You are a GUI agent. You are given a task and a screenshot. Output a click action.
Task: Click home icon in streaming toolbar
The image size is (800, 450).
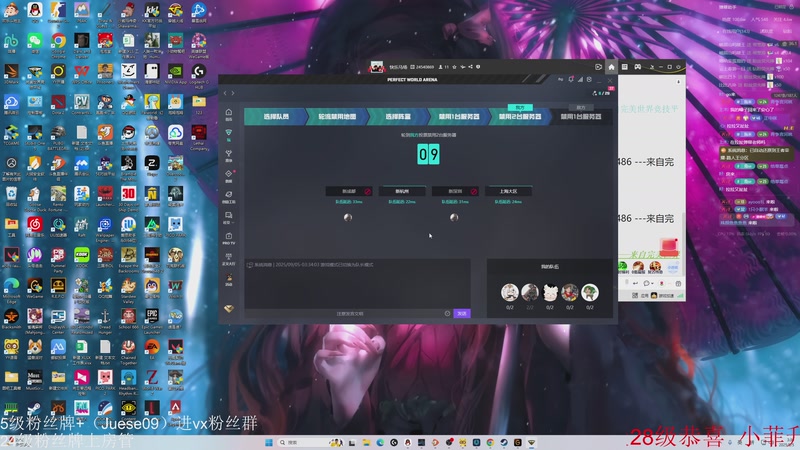click(x=611, y=67)
